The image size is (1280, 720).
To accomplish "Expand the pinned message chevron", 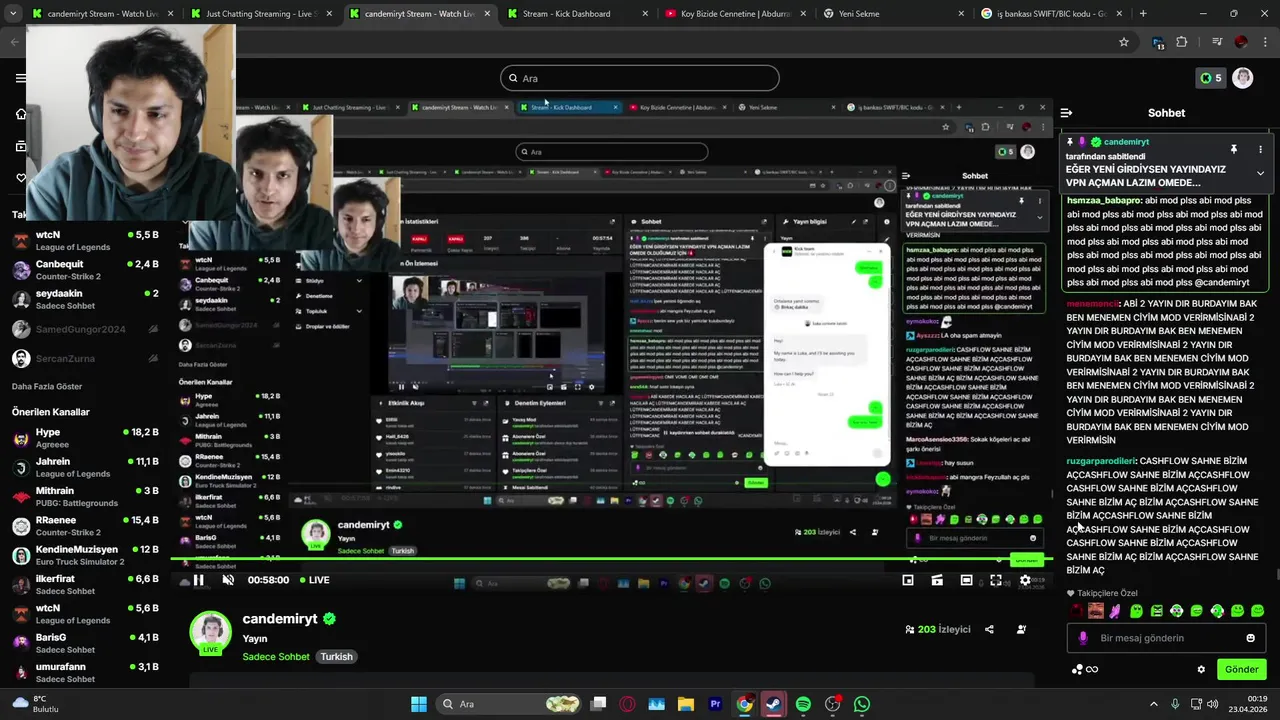I will pos(1260,173).
